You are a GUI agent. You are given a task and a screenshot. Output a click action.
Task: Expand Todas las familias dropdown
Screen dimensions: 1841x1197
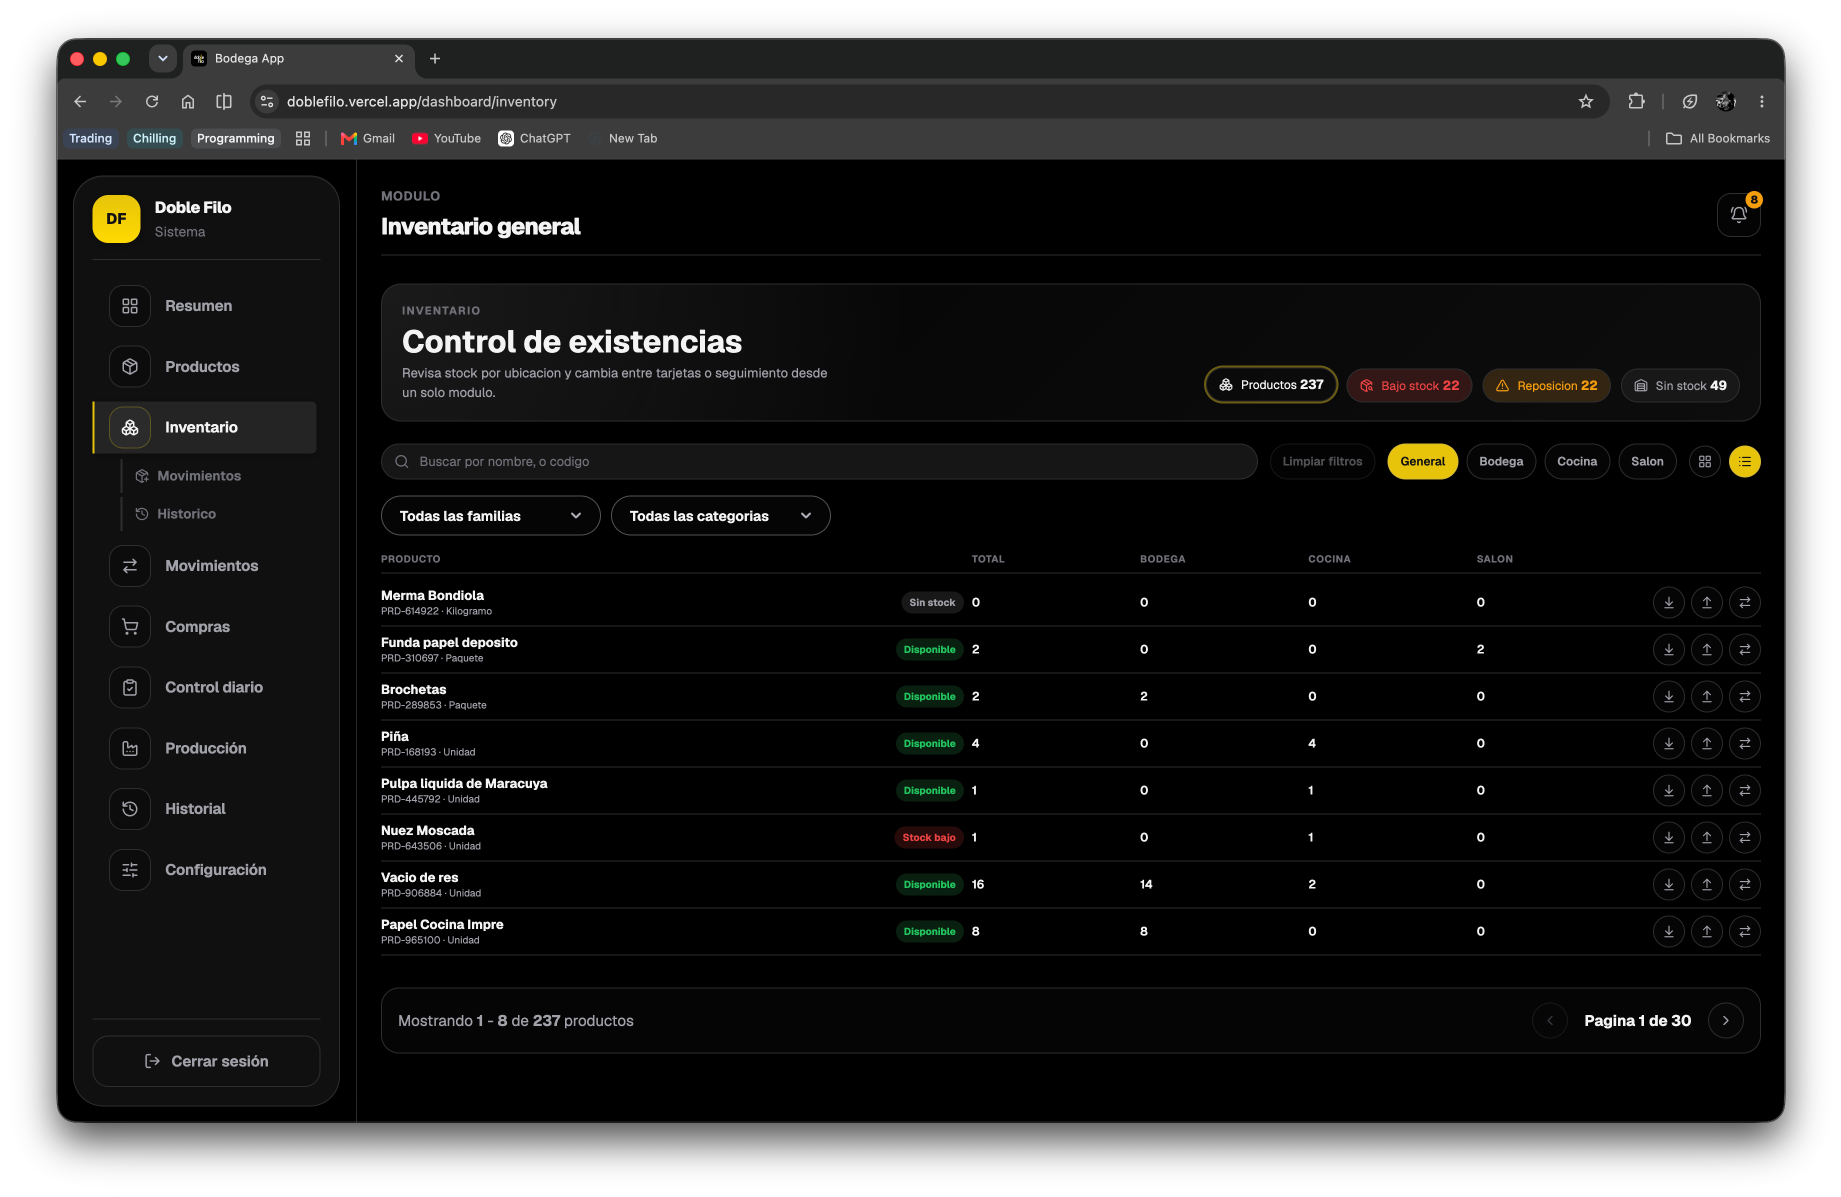[490, 516]
